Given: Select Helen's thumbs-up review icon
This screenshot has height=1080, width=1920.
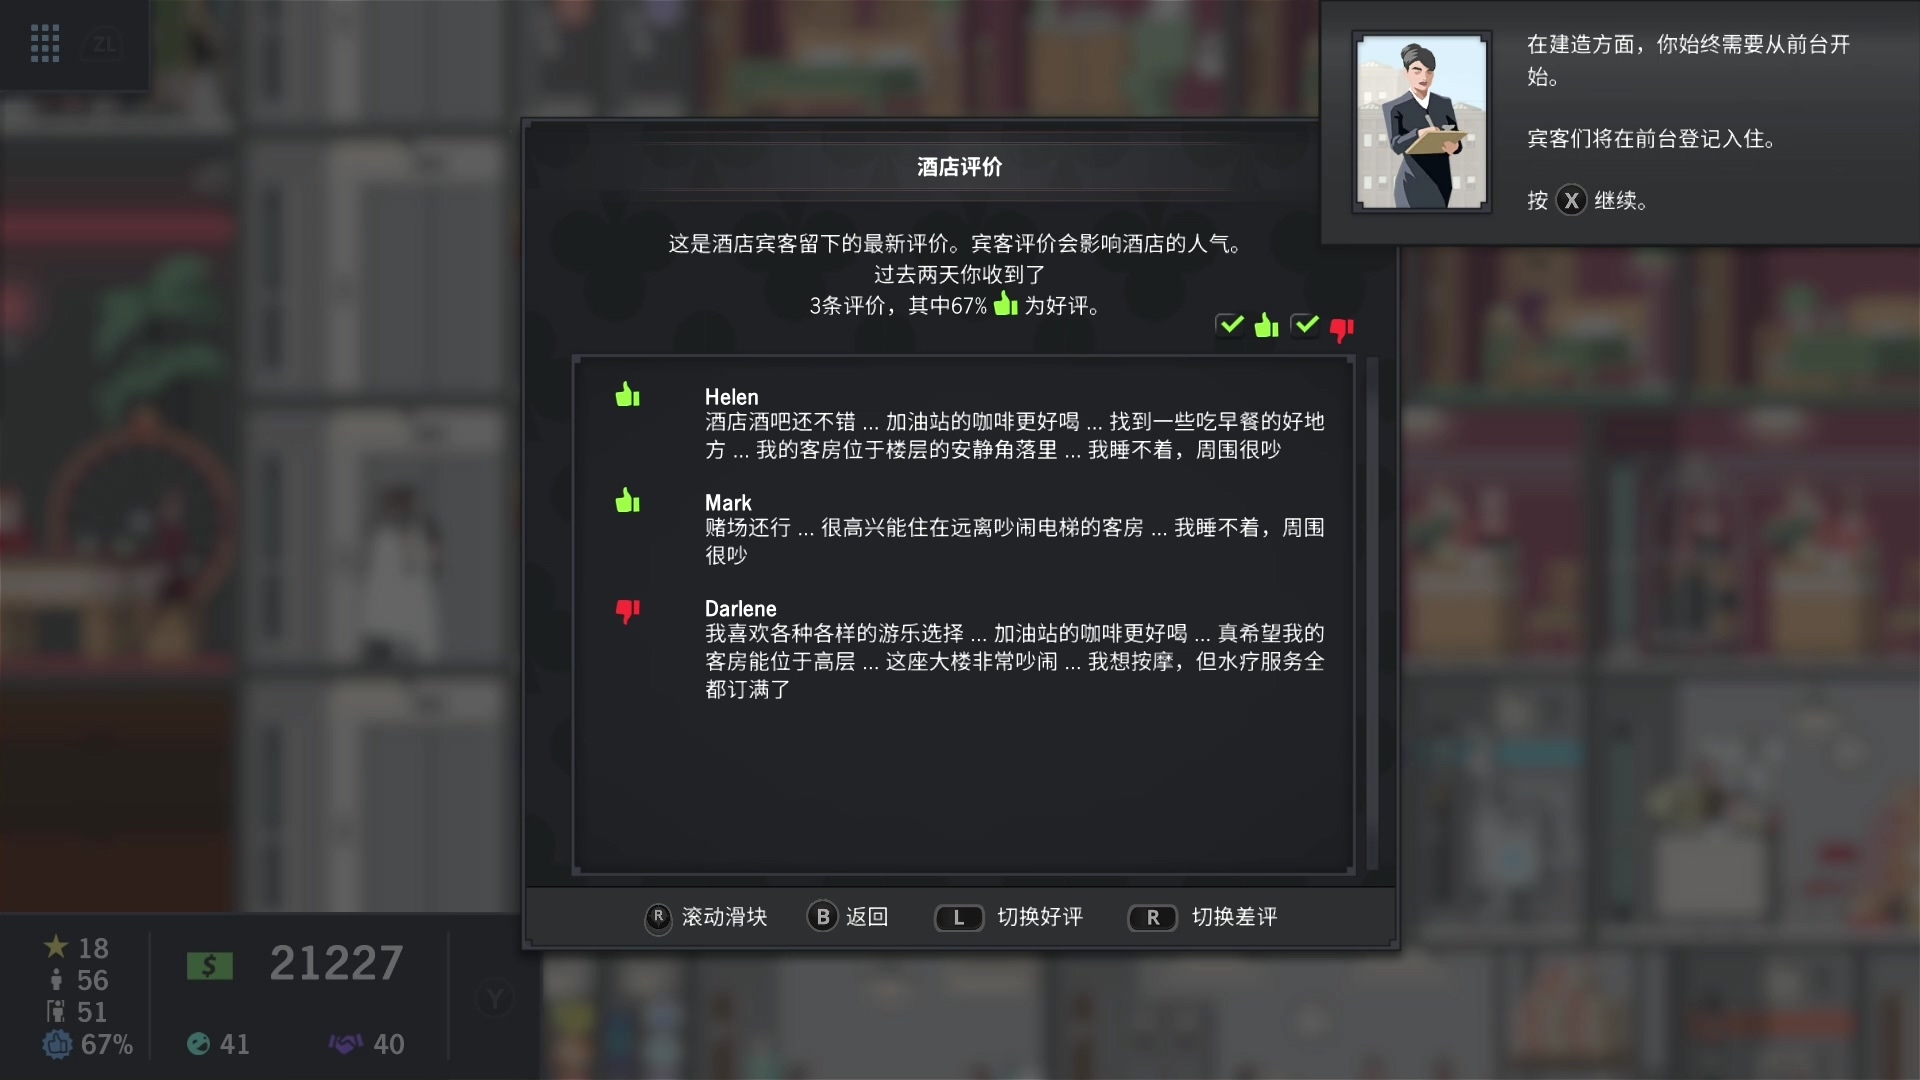Looking at the screenshot, I should tap(628, 395).
